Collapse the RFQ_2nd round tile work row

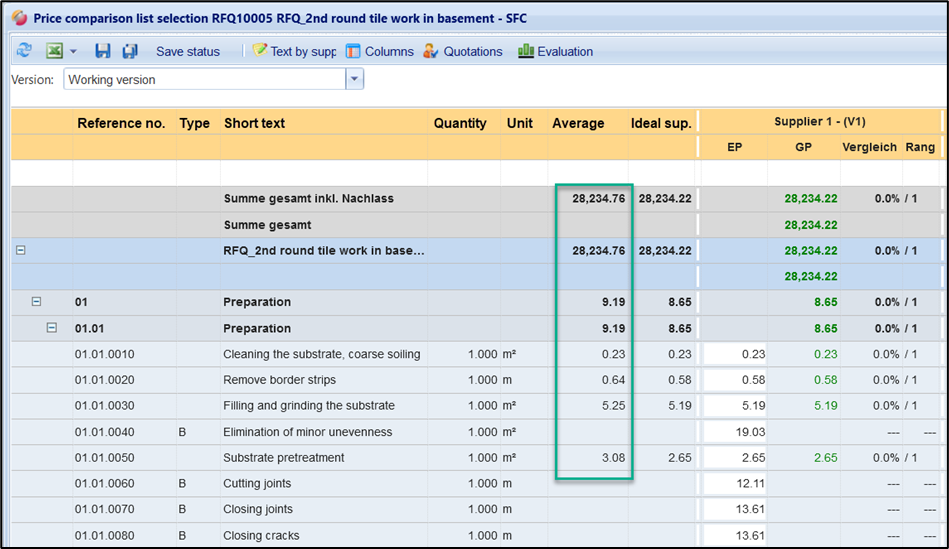click(21, 251)
